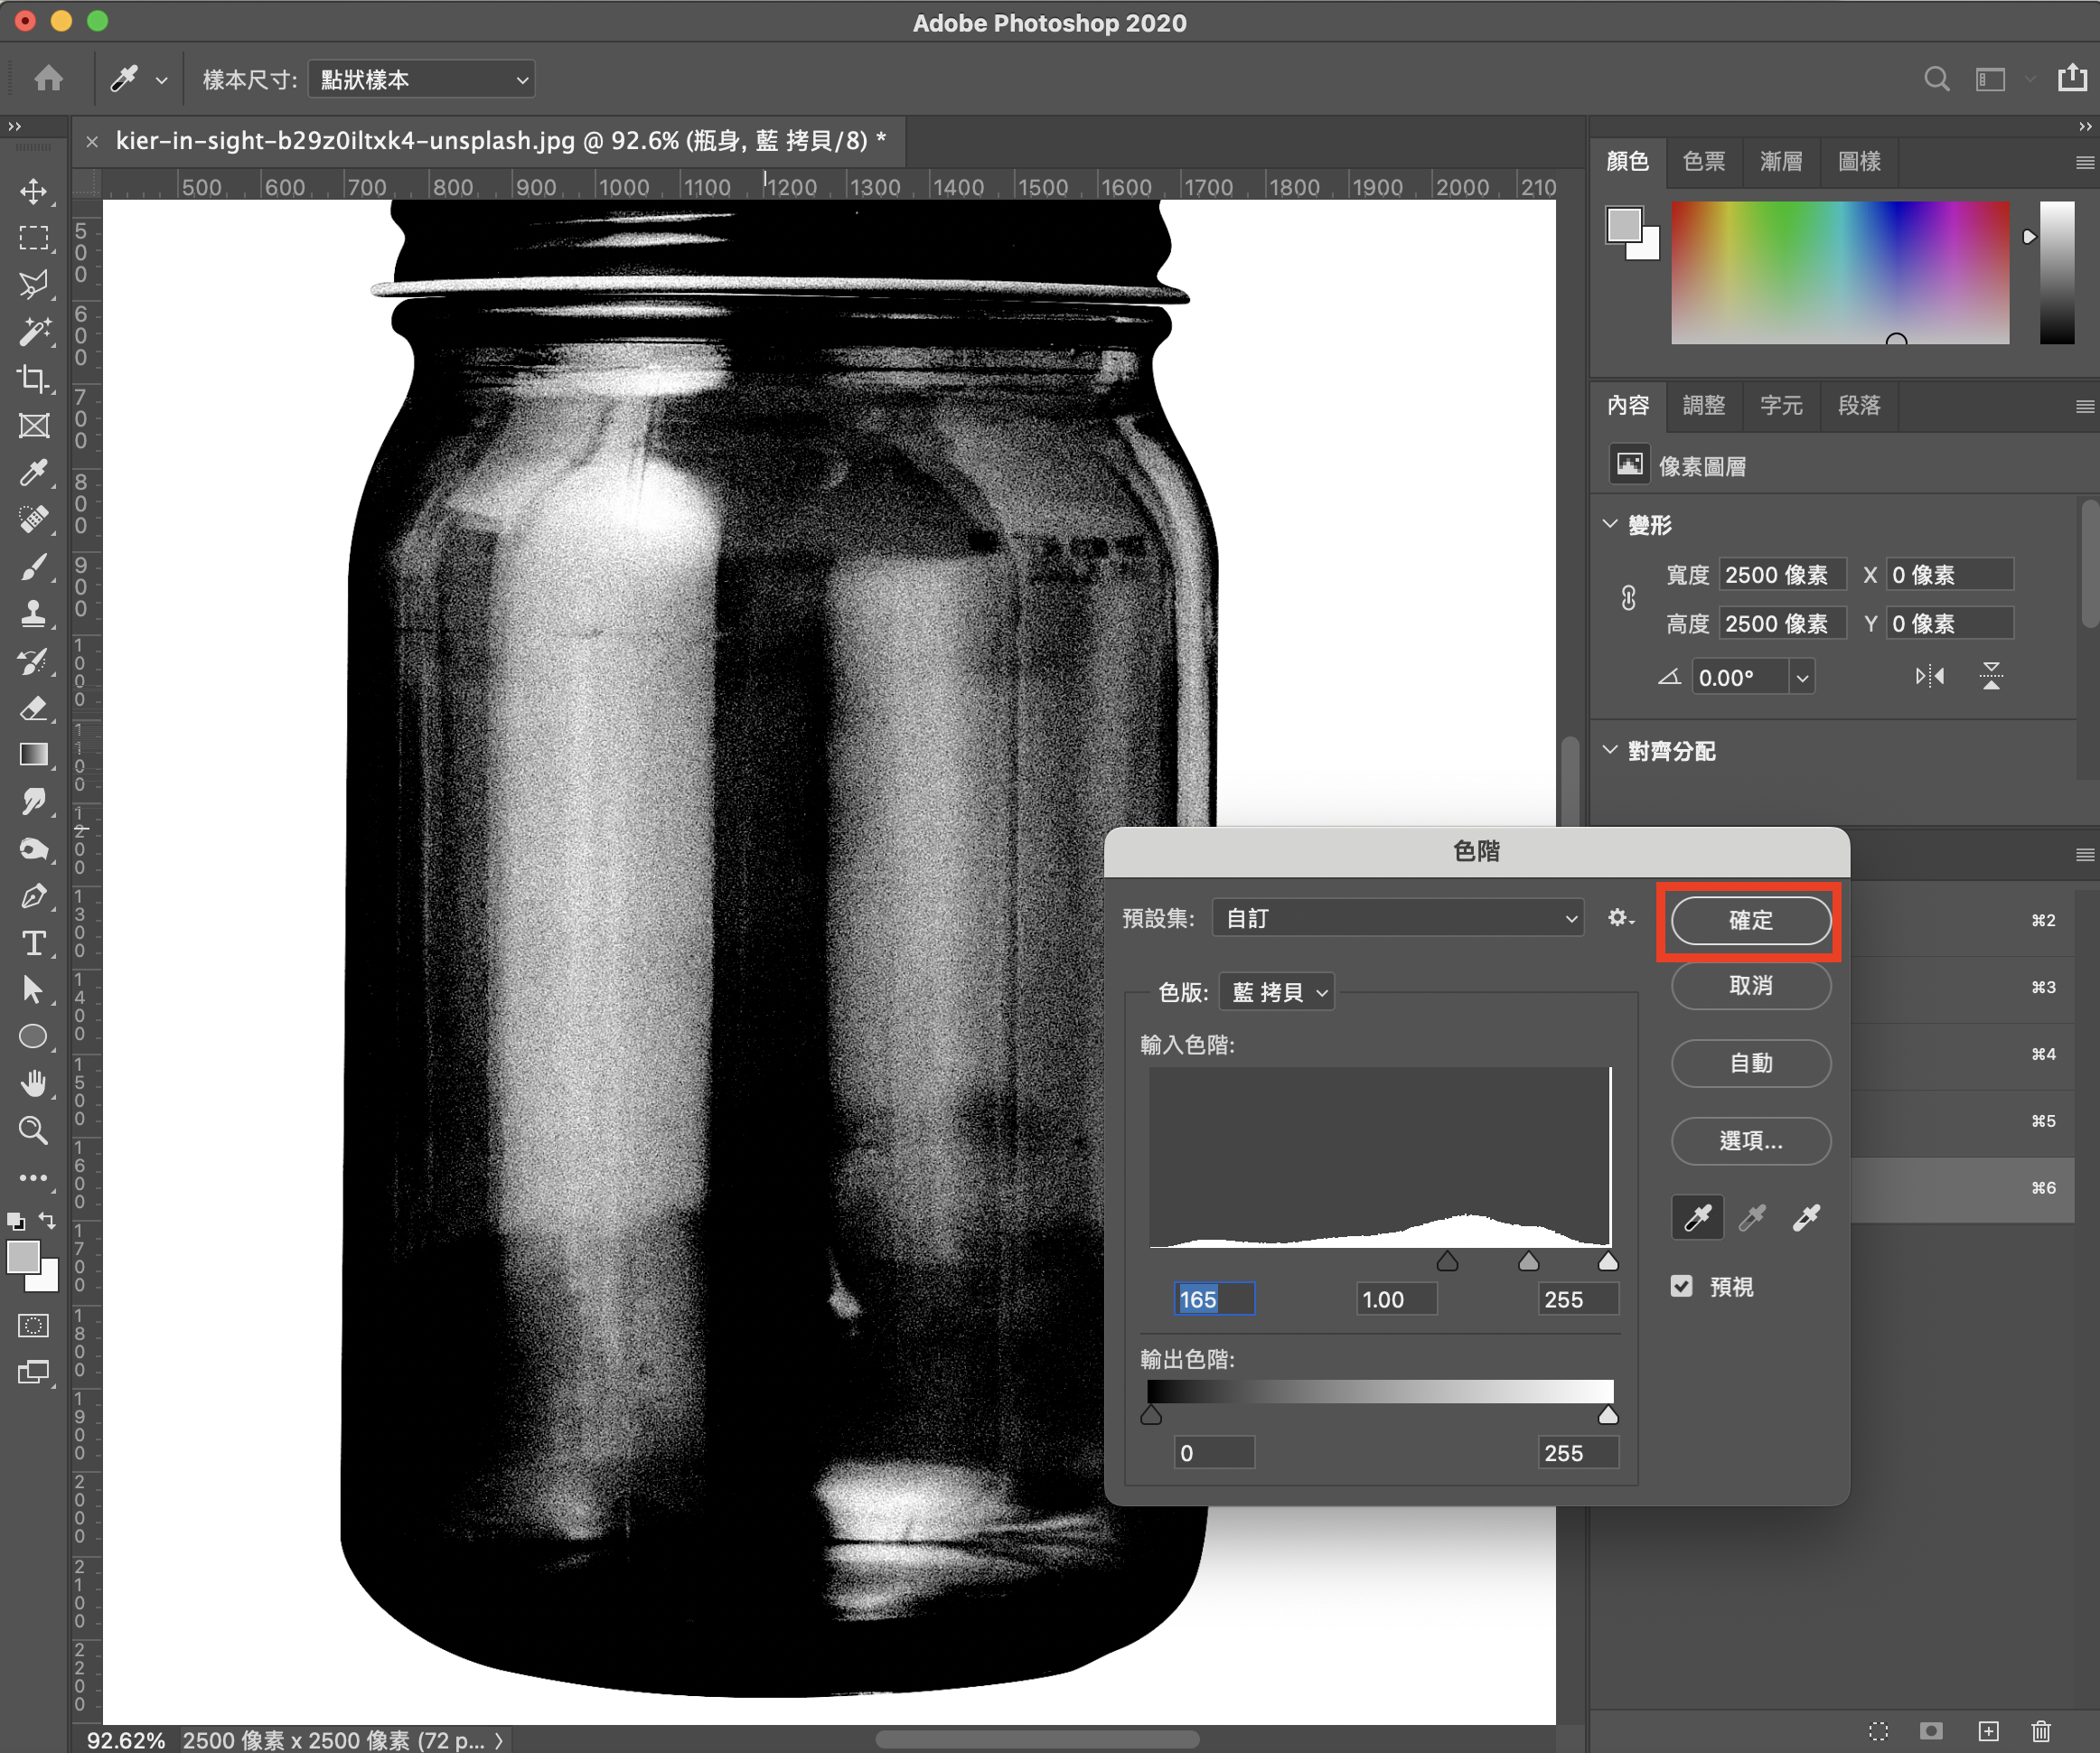
Task: Switch to the 圖樣 tab
Action: 1859,161
